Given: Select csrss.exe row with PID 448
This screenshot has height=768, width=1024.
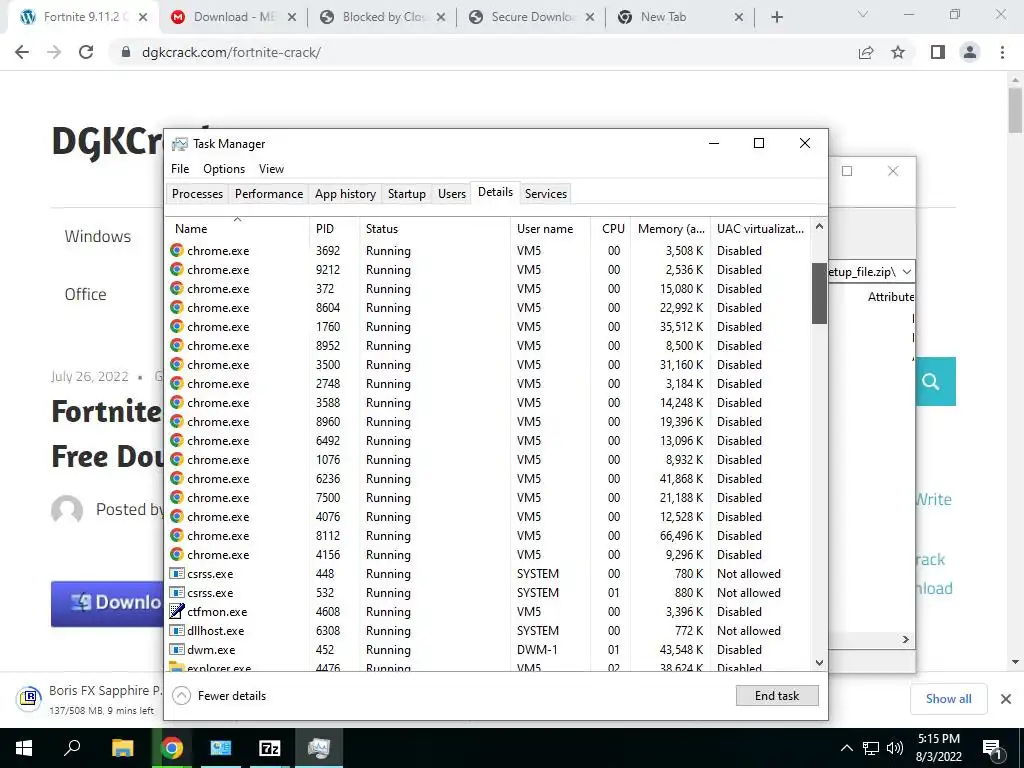Looking at the screenshot, I should (488, 574).
